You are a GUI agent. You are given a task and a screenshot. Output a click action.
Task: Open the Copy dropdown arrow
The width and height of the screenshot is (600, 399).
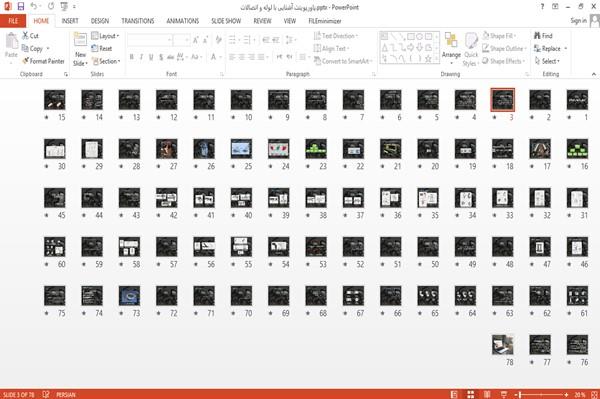pos(48,49)
